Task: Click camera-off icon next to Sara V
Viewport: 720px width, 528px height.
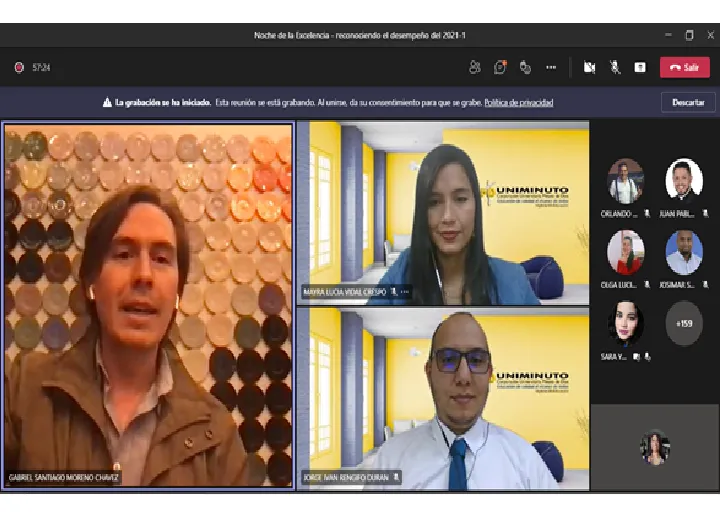Action: click(636, 357)
